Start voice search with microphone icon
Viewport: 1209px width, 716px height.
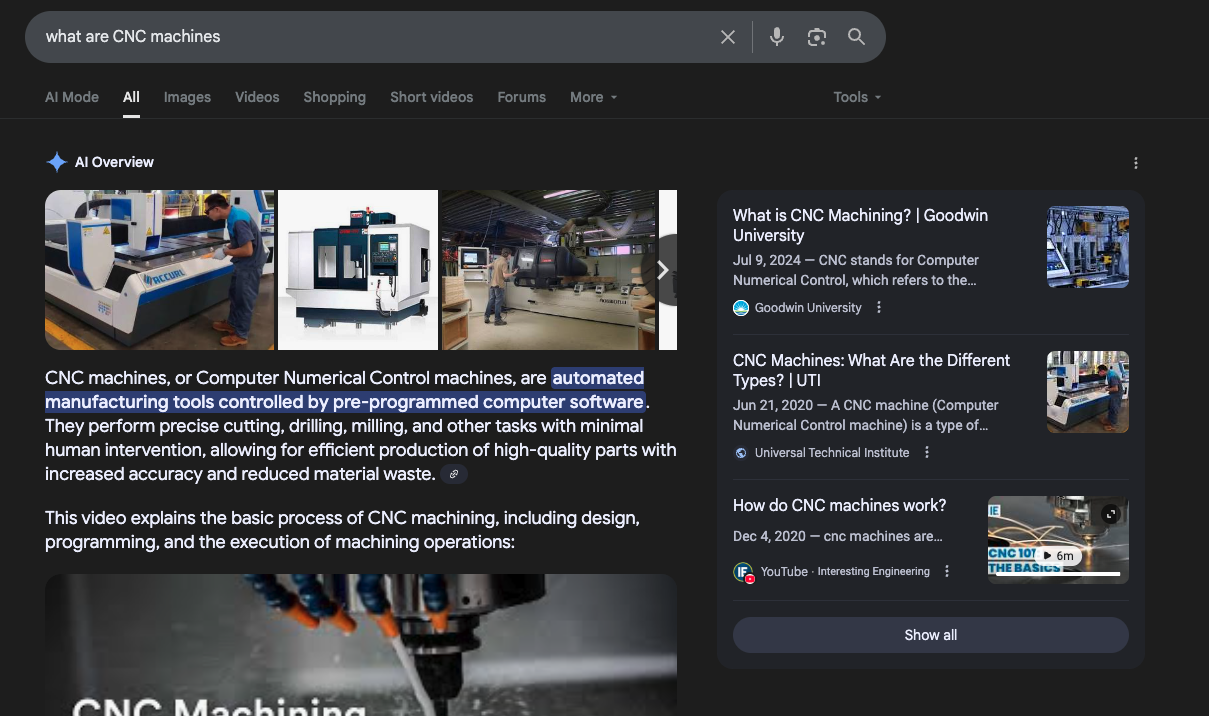tap(777, 37)
